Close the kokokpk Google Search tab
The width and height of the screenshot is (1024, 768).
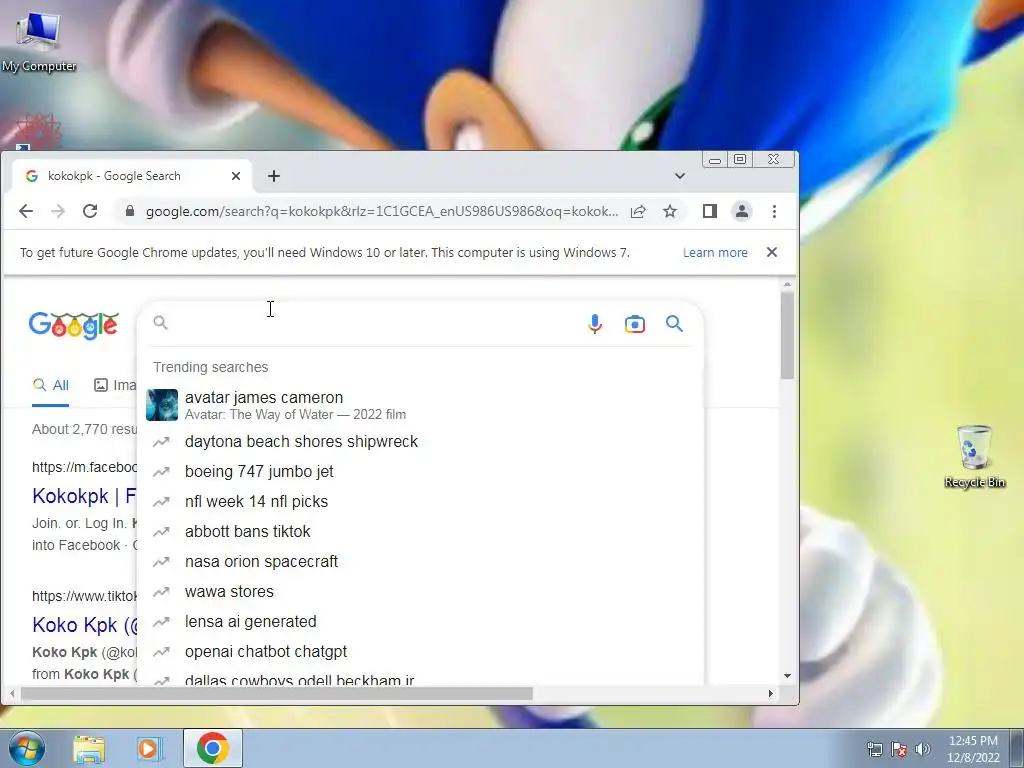tap(236, 176)
